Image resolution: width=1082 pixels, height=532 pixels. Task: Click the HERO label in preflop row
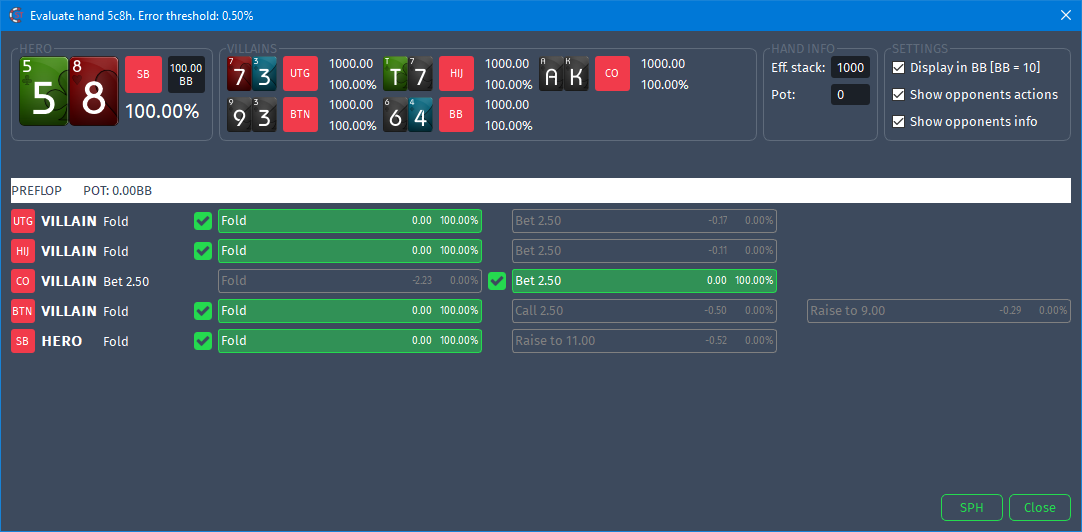click(61, 341)
